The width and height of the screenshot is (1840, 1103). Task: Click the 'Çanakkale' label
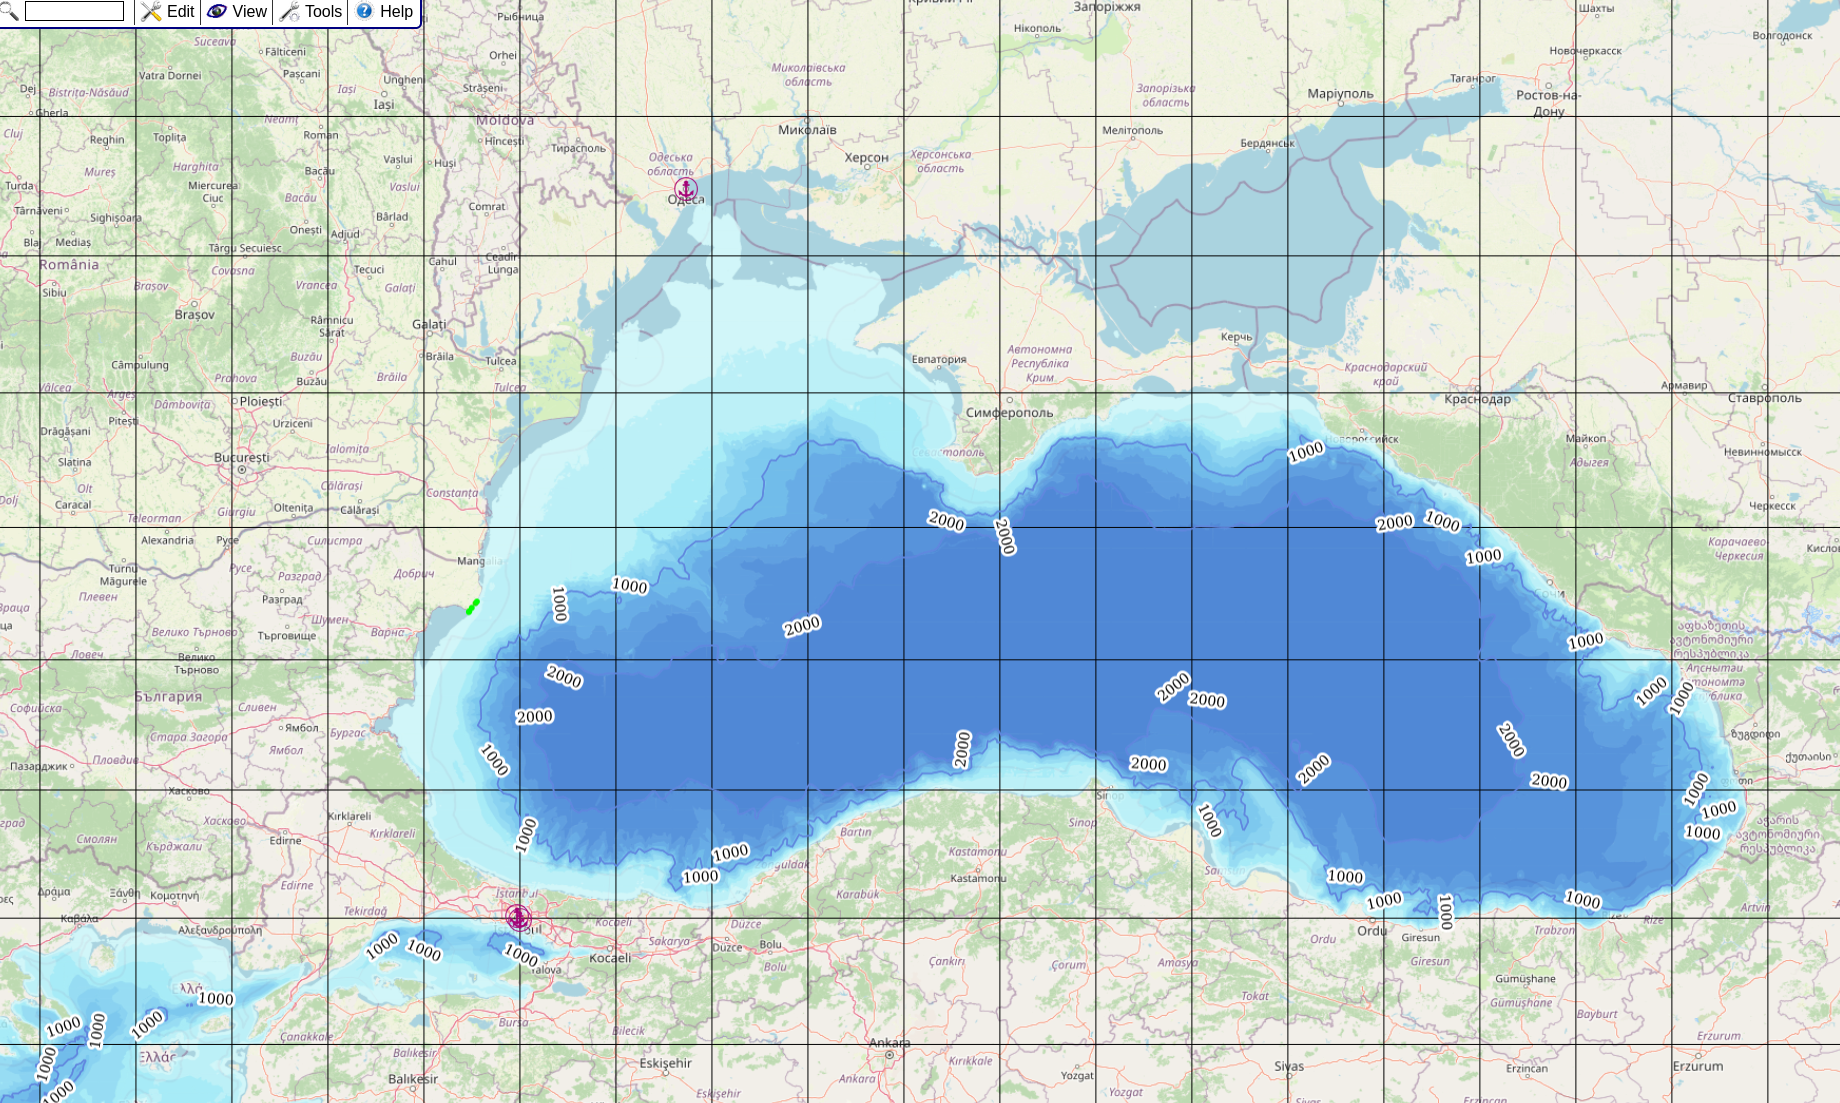(x=307, y=1037)
